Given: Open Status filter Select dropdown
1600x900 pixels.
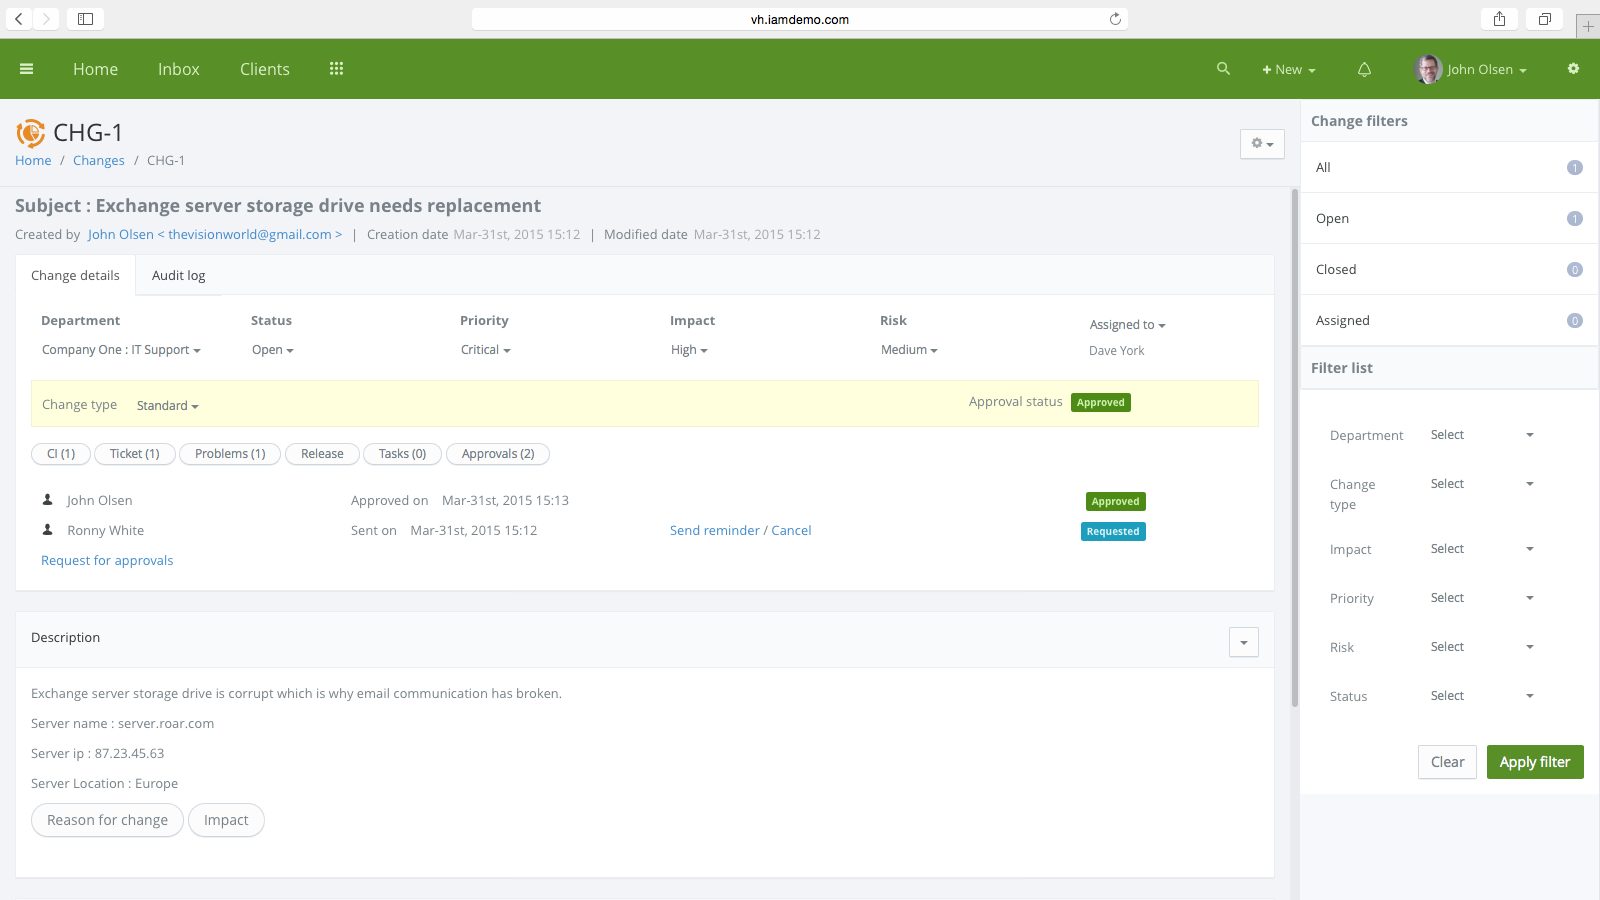Looking at the screenshot, I should [x=1482, y=696].
